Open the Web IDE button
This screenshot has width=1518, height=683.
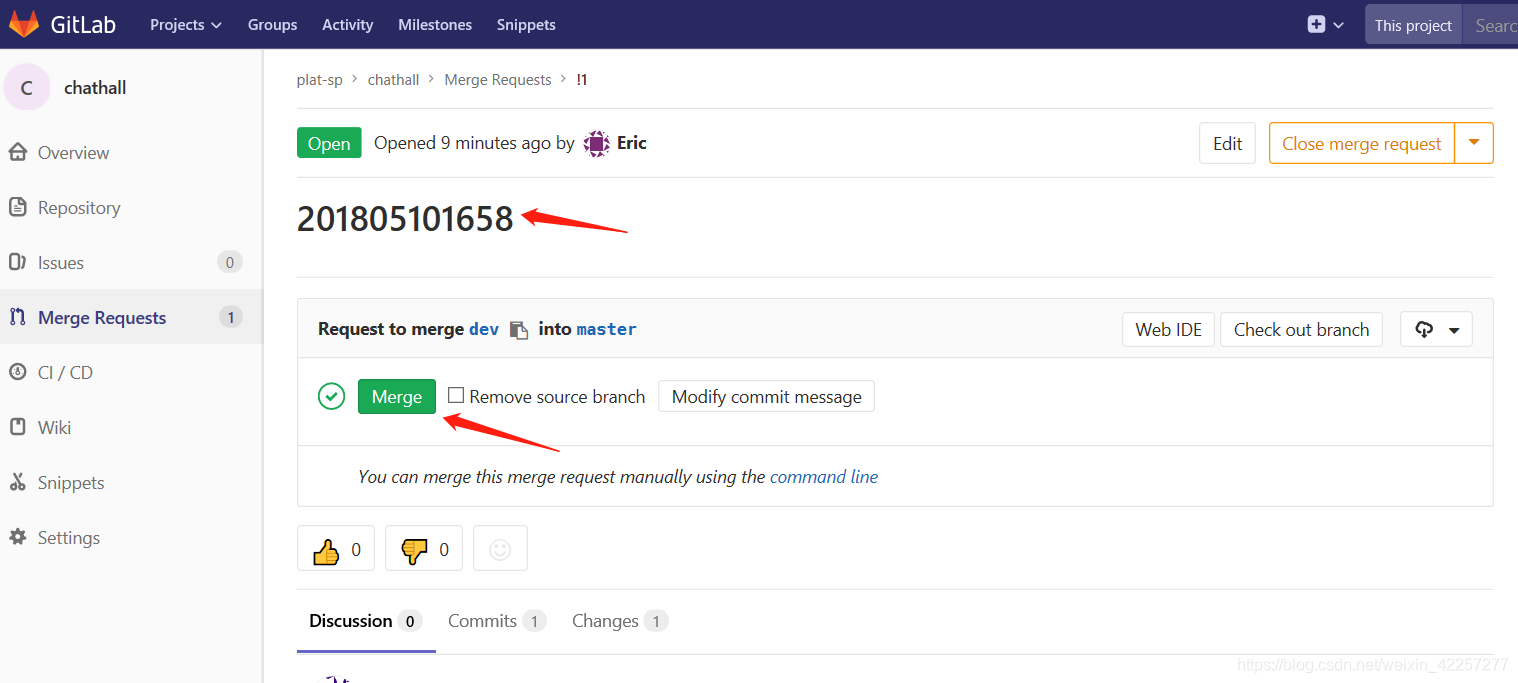coord(1168,329)
